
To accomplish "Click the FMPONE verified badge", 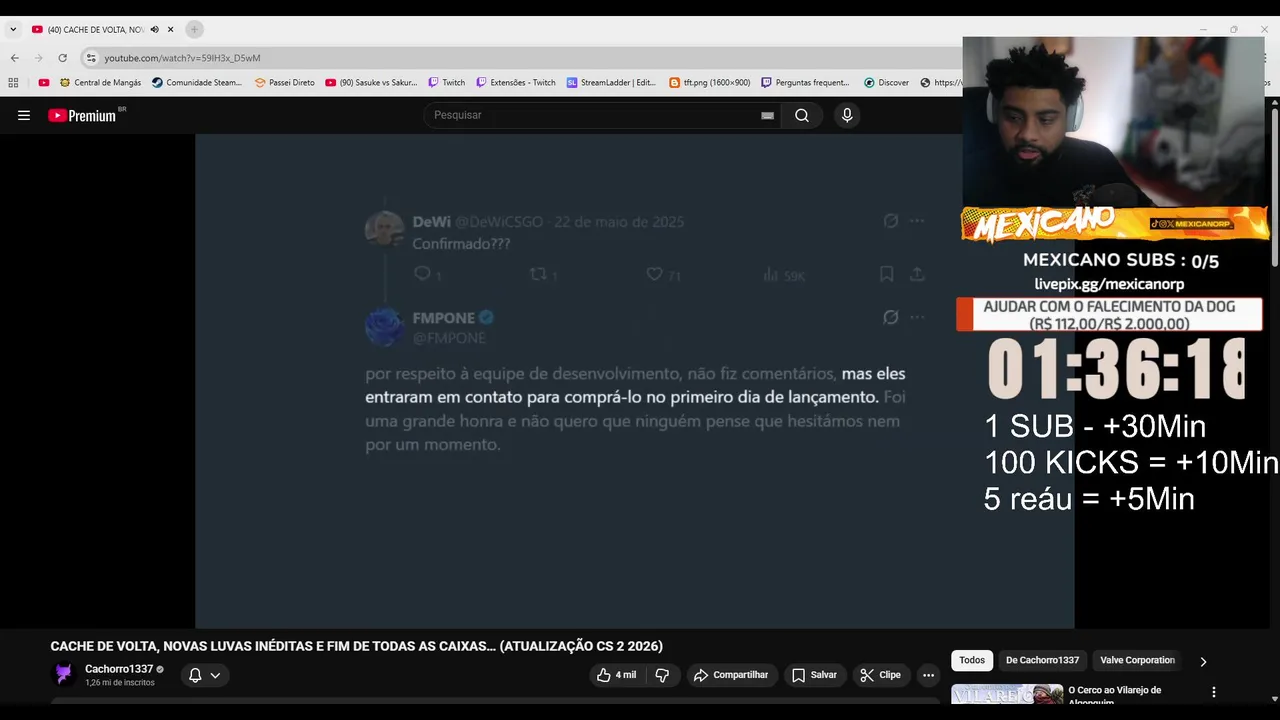I will pos(486,317).
